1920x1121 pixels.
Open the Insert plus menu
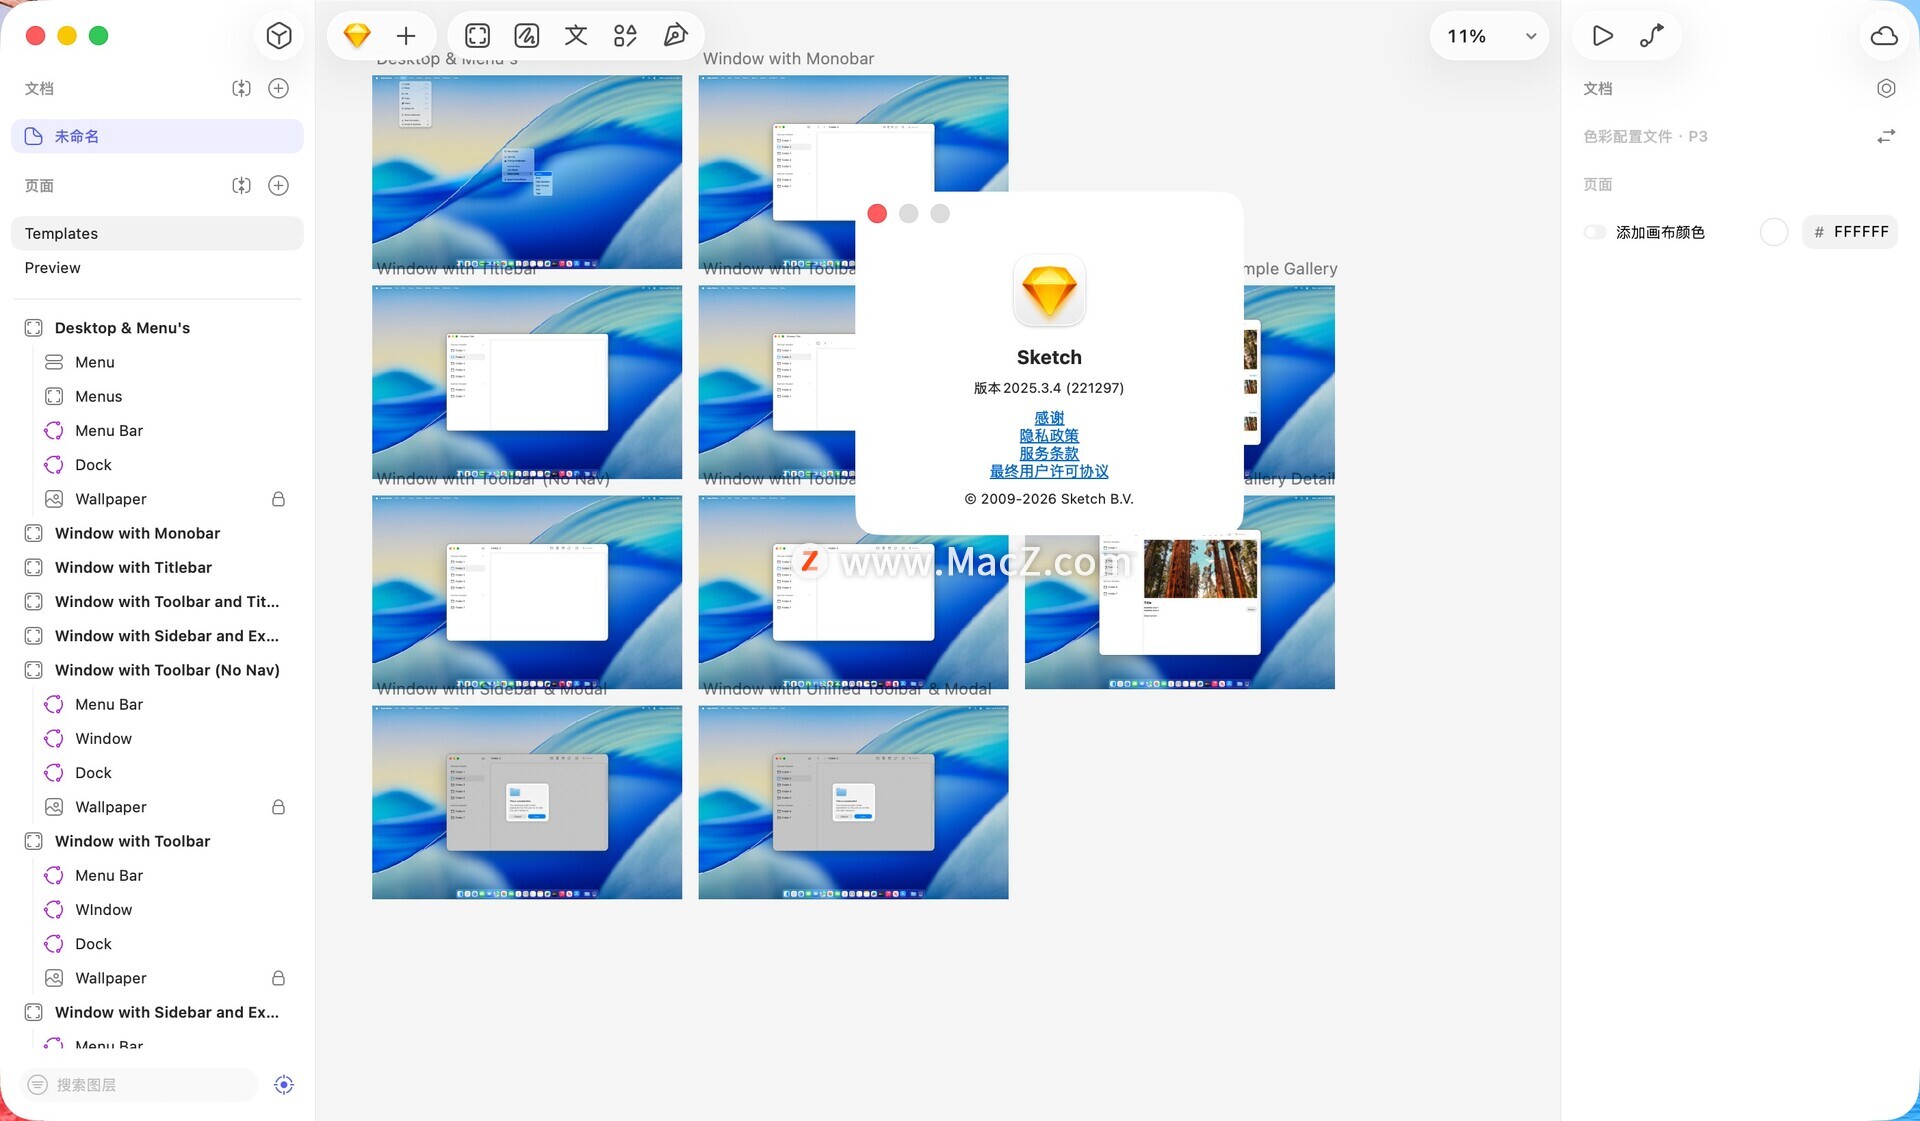point(406,36)
